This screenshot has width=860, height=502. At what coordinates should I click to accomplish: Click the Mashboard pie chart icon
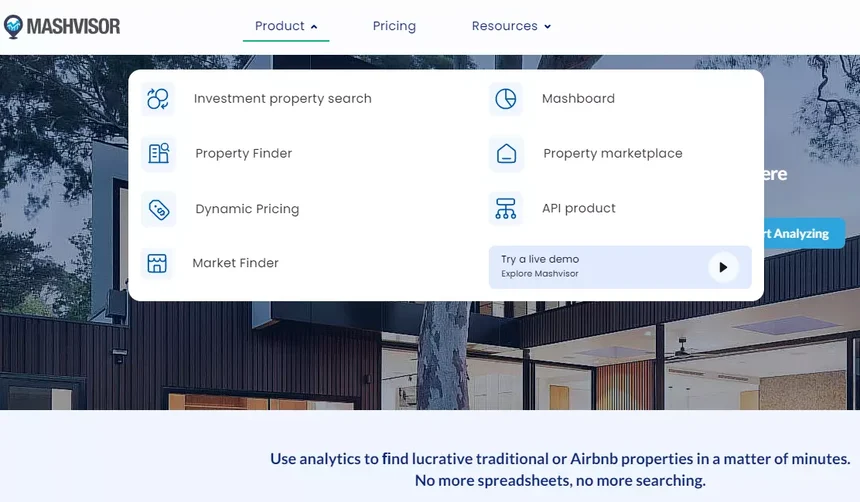[506, 99]
